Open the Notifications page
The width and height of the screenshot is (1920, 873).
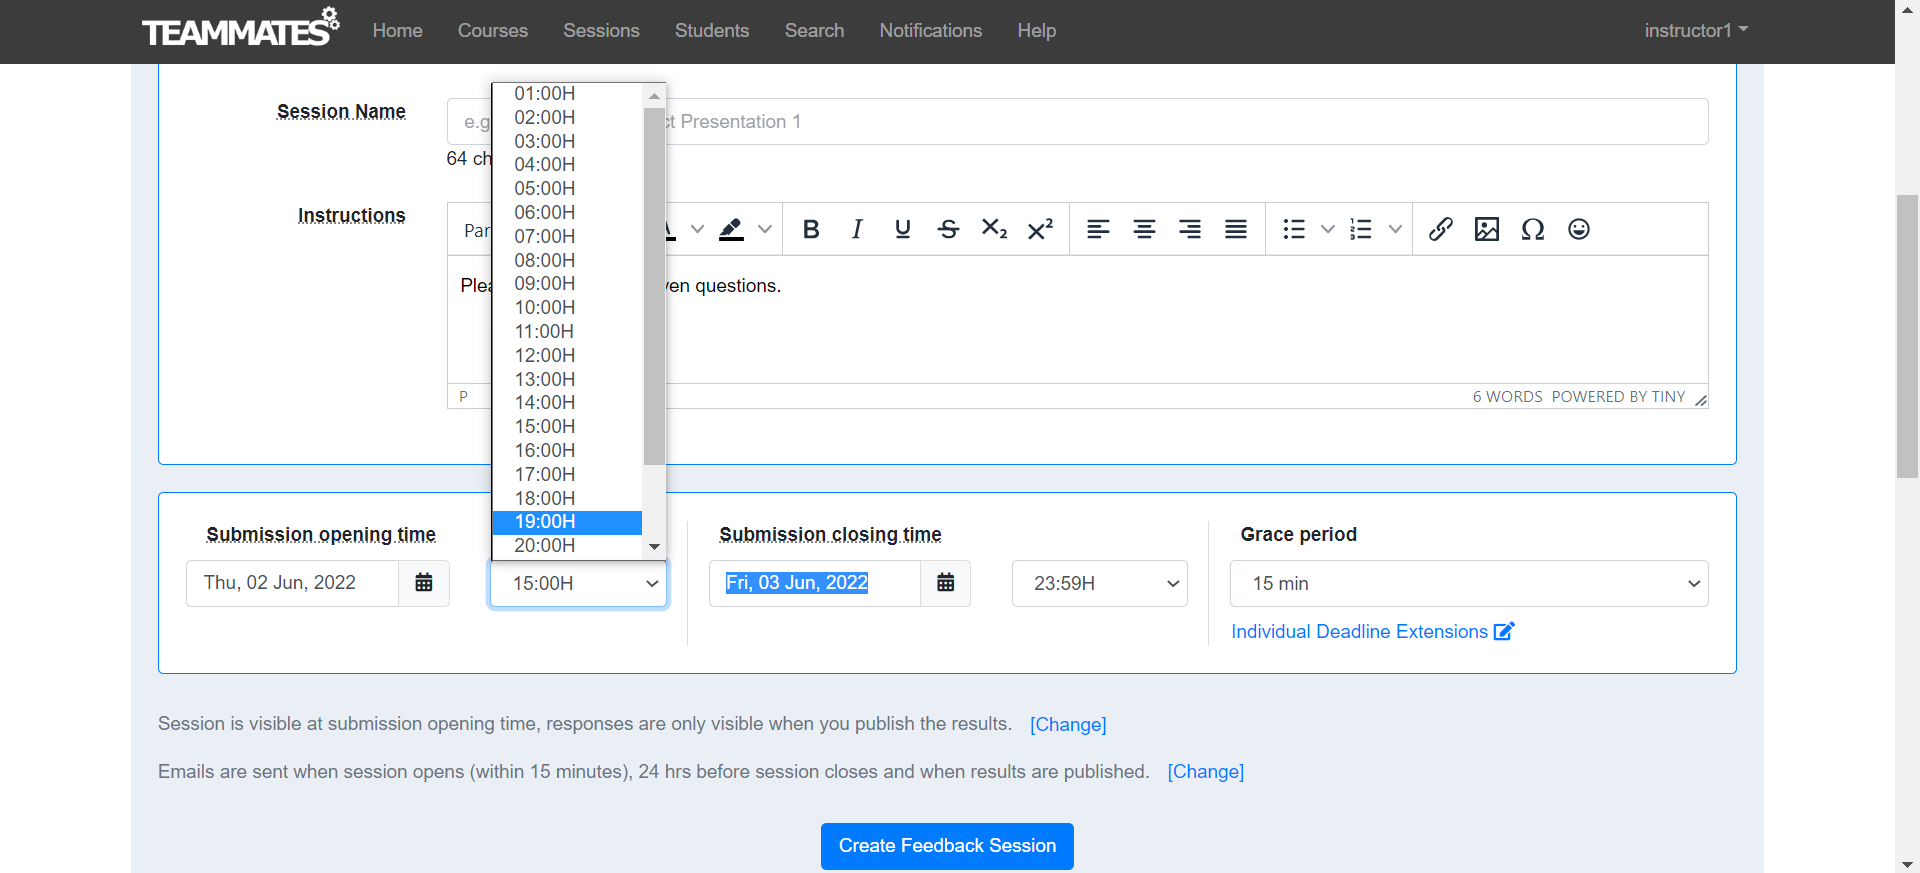[x=931, y=31]
